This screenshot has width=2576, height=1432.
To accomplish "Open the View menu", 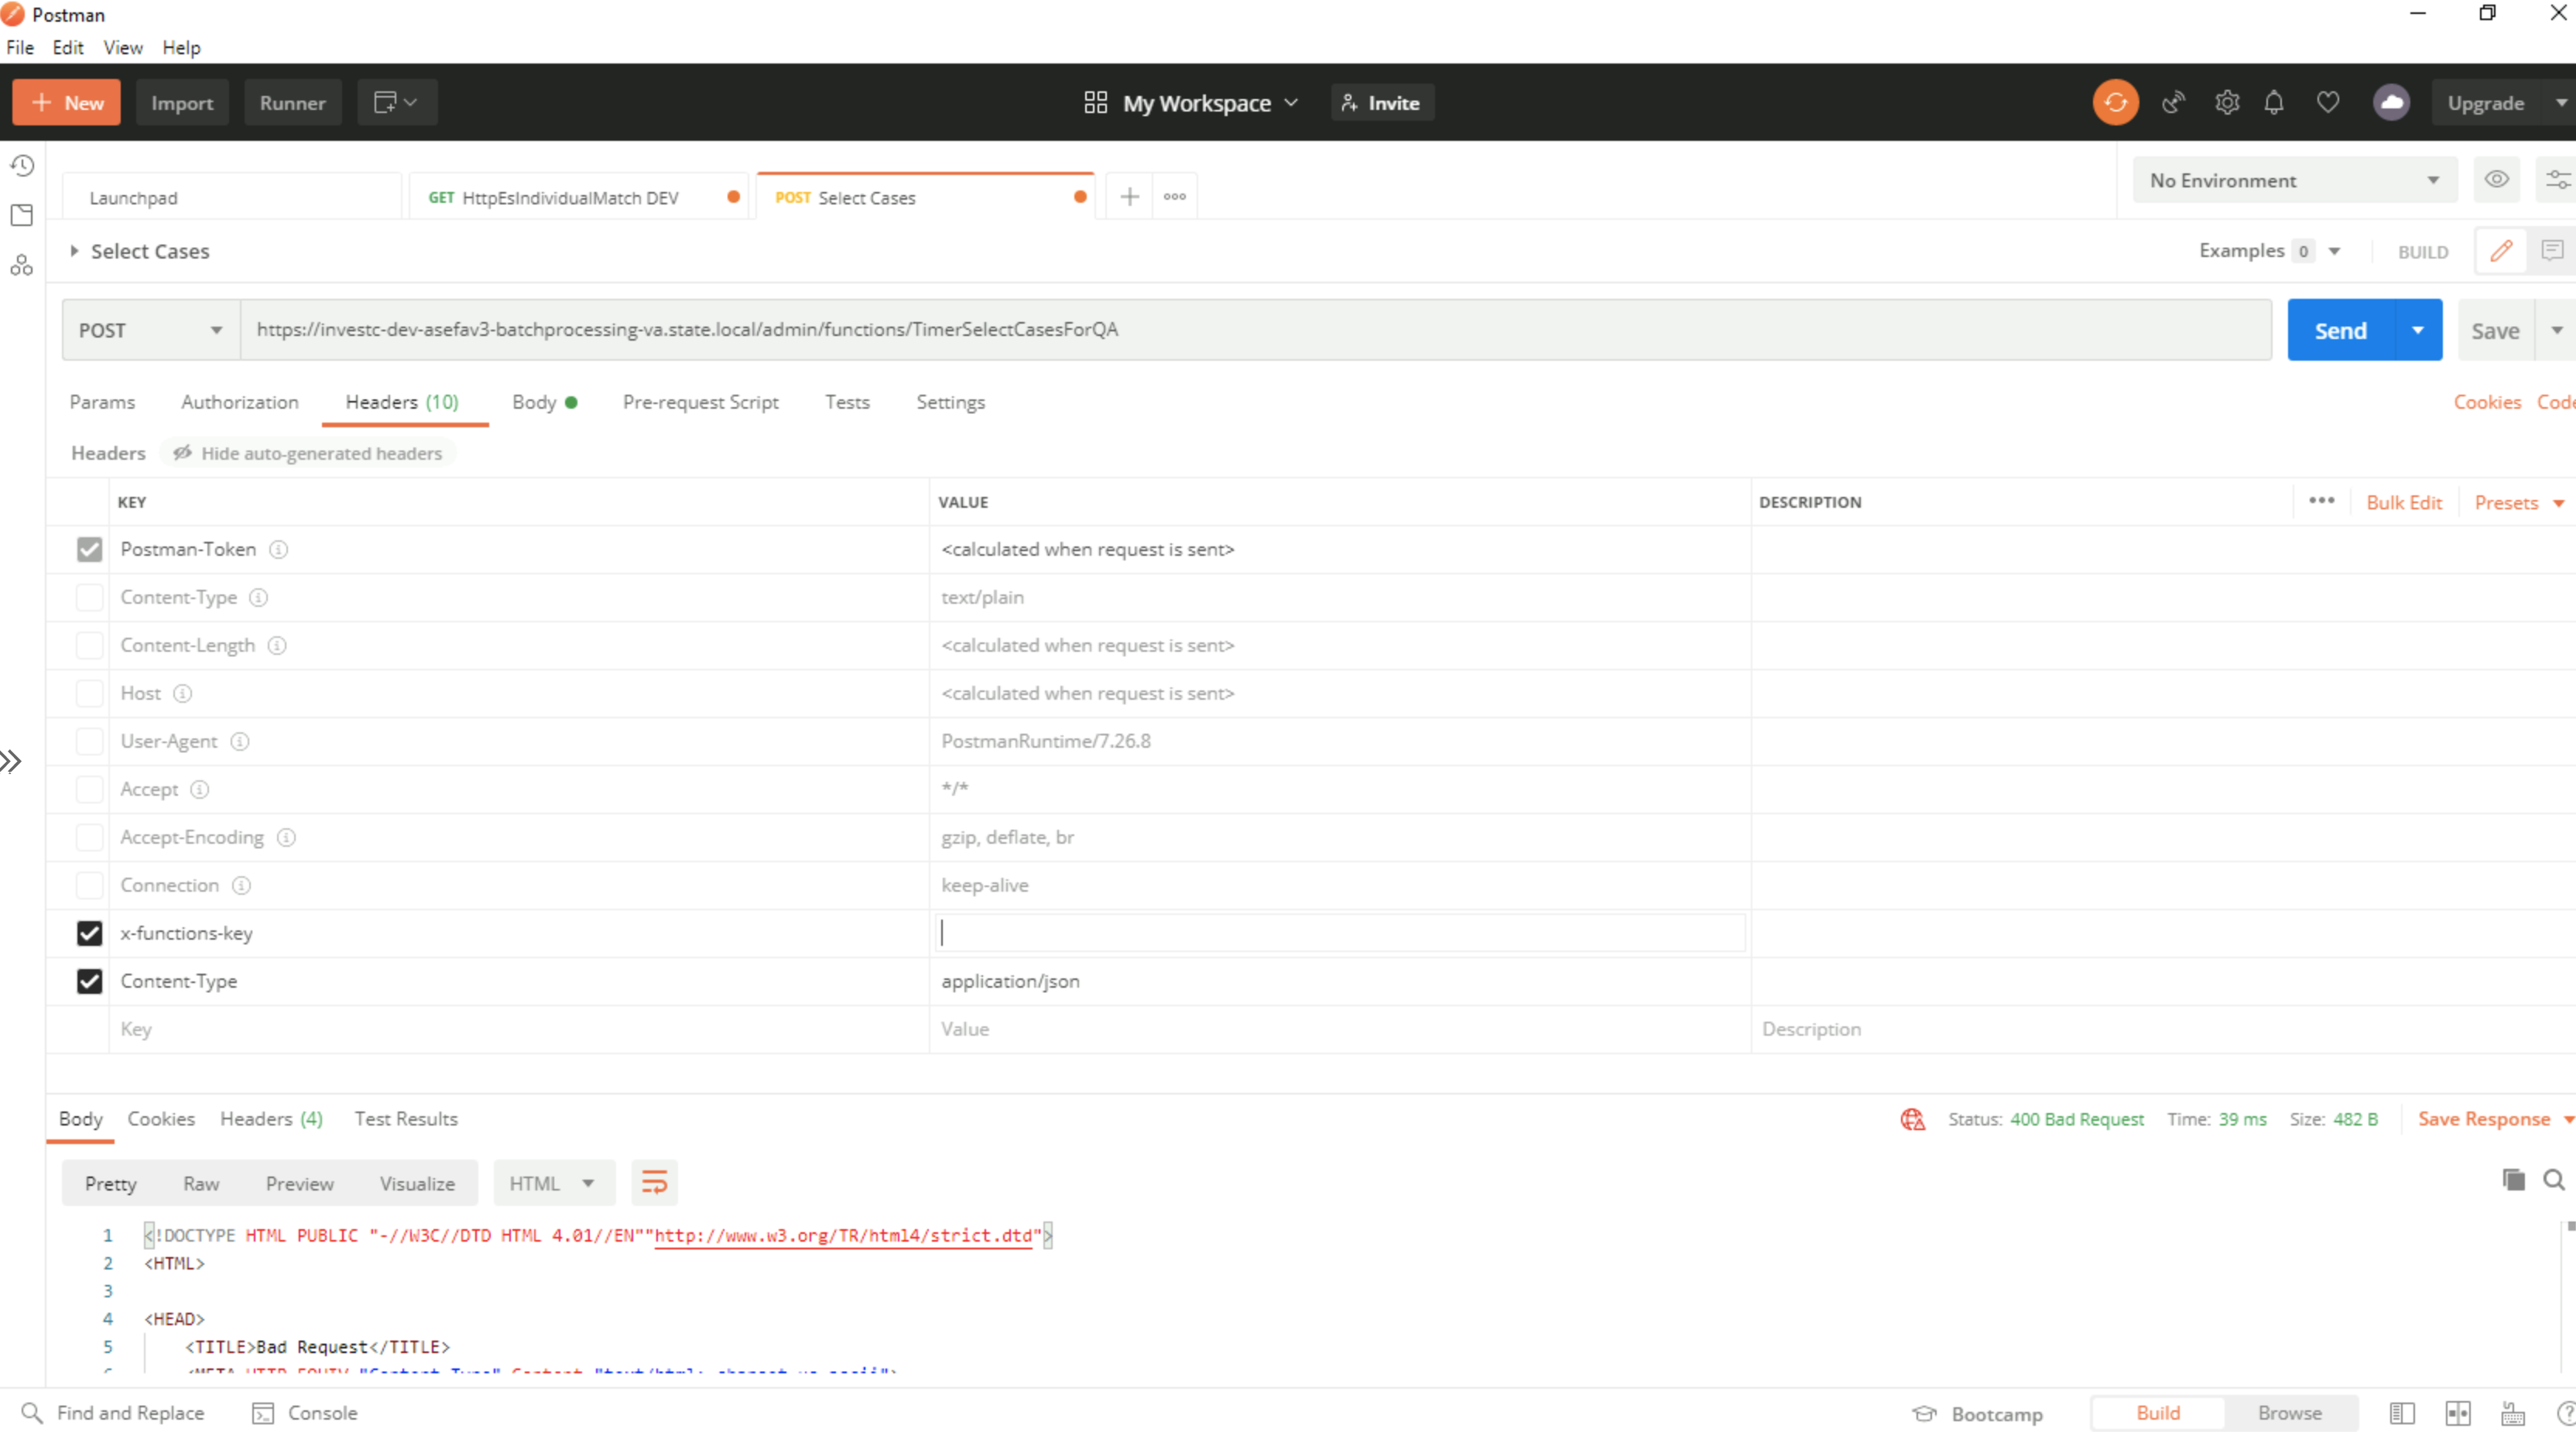I will pos(122,47).
